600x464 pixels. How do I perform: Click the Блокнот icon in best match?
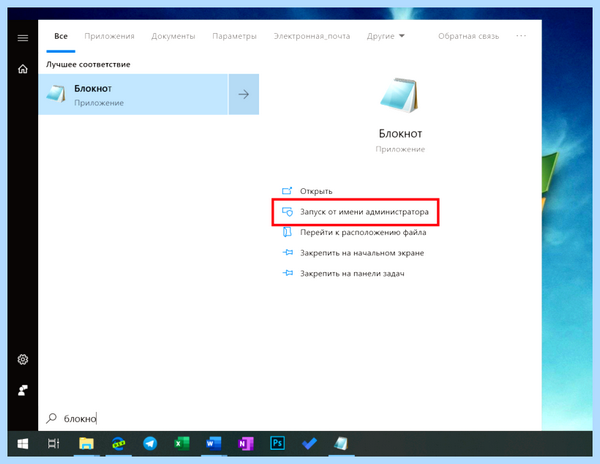56,94
